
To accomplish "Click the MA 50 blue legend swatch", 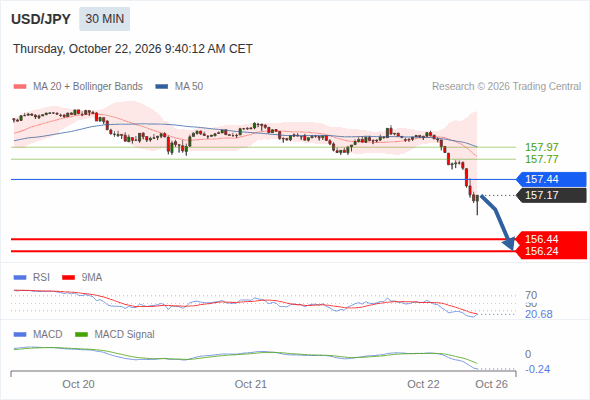I will coord(162,87).
